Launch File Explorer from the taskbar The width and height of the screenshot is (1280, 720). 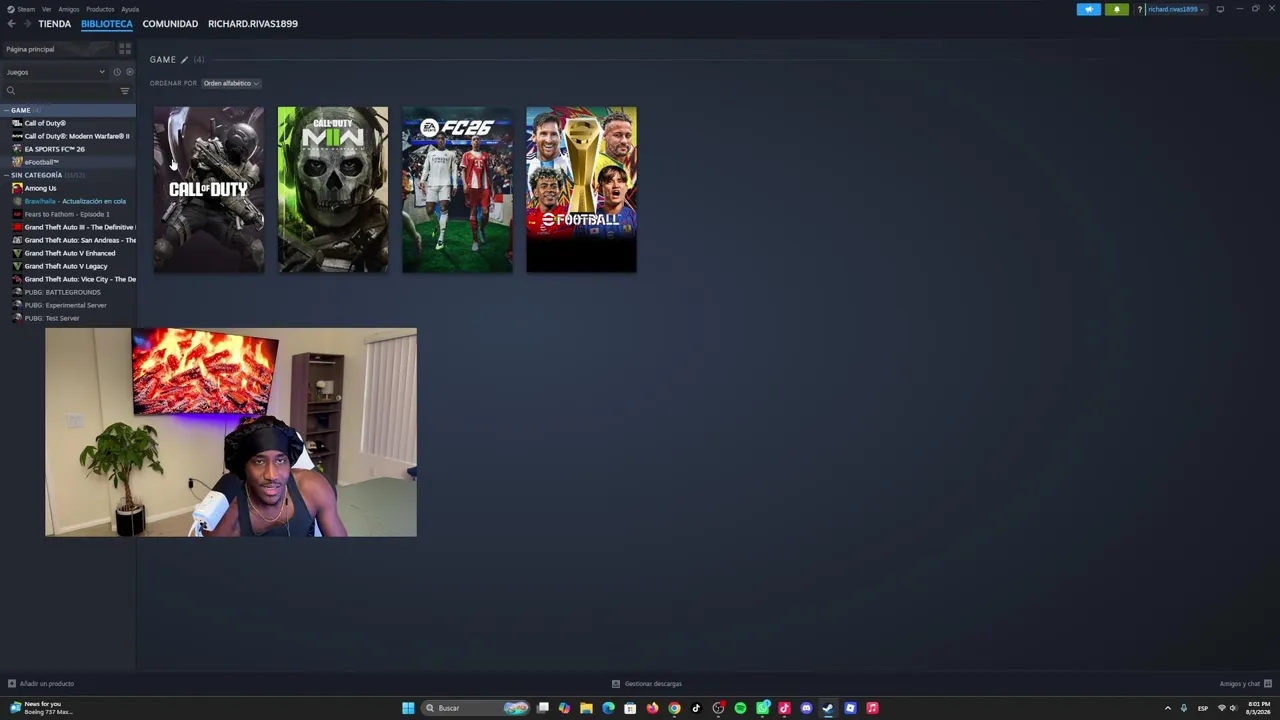pos(586,708)
